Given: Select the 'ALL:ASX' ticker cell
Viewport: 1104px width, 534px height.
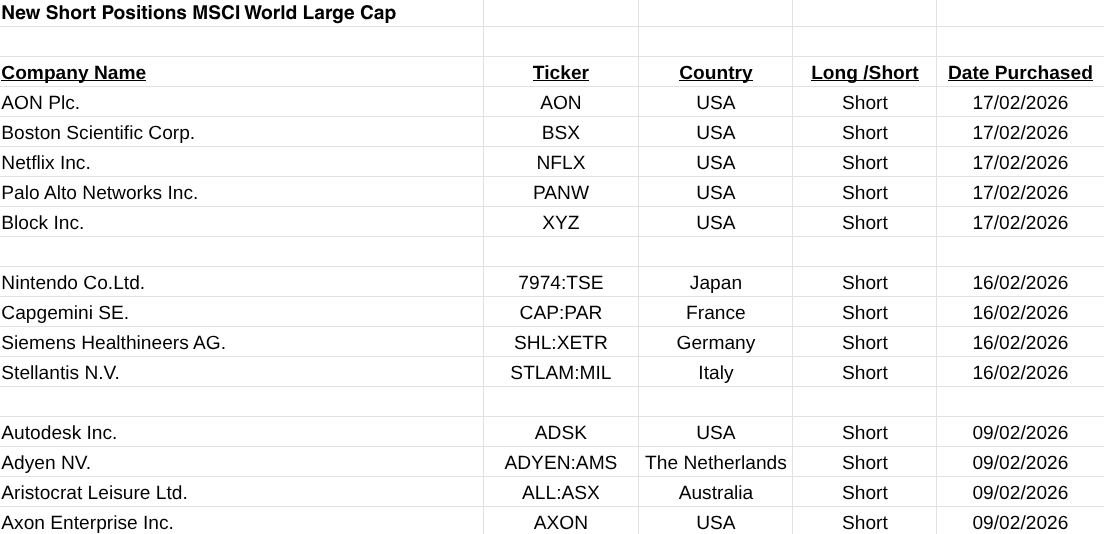Looking at the screenshot, I should 560,493.
